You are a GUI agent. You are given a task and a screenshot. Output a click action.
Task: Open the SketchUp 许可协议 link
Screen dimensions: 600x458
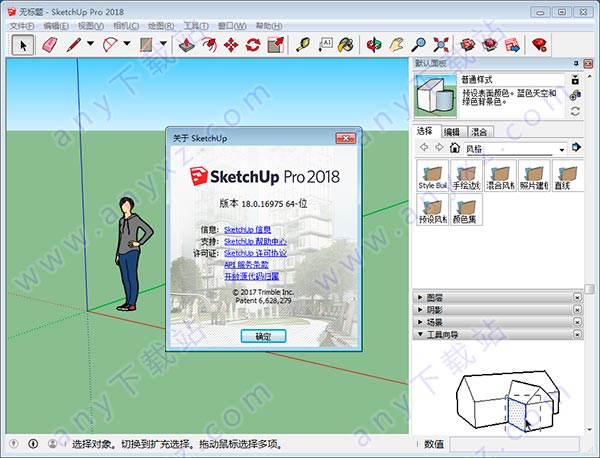click(255, 253)
